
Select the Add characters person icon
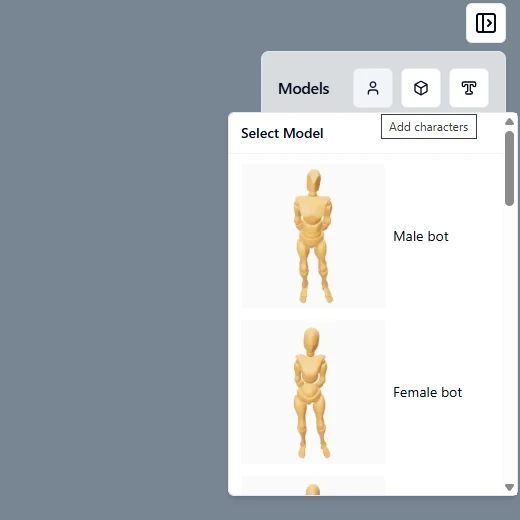(x=373, y=88)
